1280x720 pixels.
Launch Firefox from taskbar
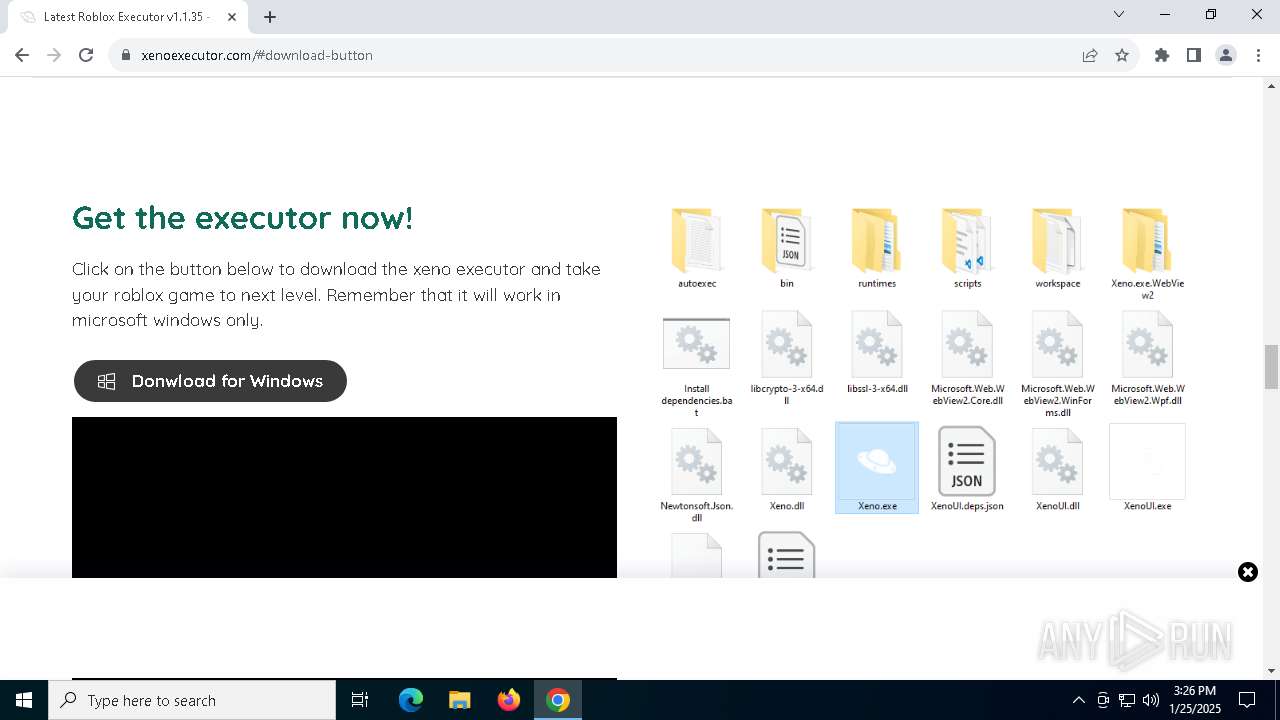pos(509,700)
